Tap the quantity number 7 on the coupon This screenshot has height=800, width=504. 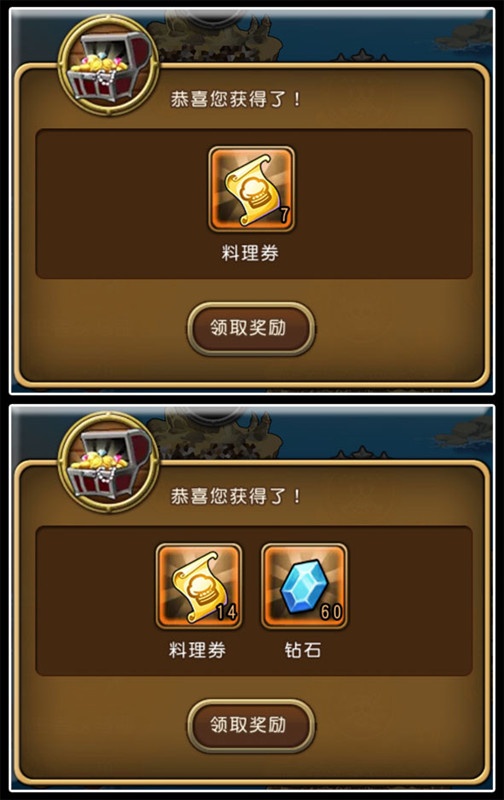click(x=284, y=214)
